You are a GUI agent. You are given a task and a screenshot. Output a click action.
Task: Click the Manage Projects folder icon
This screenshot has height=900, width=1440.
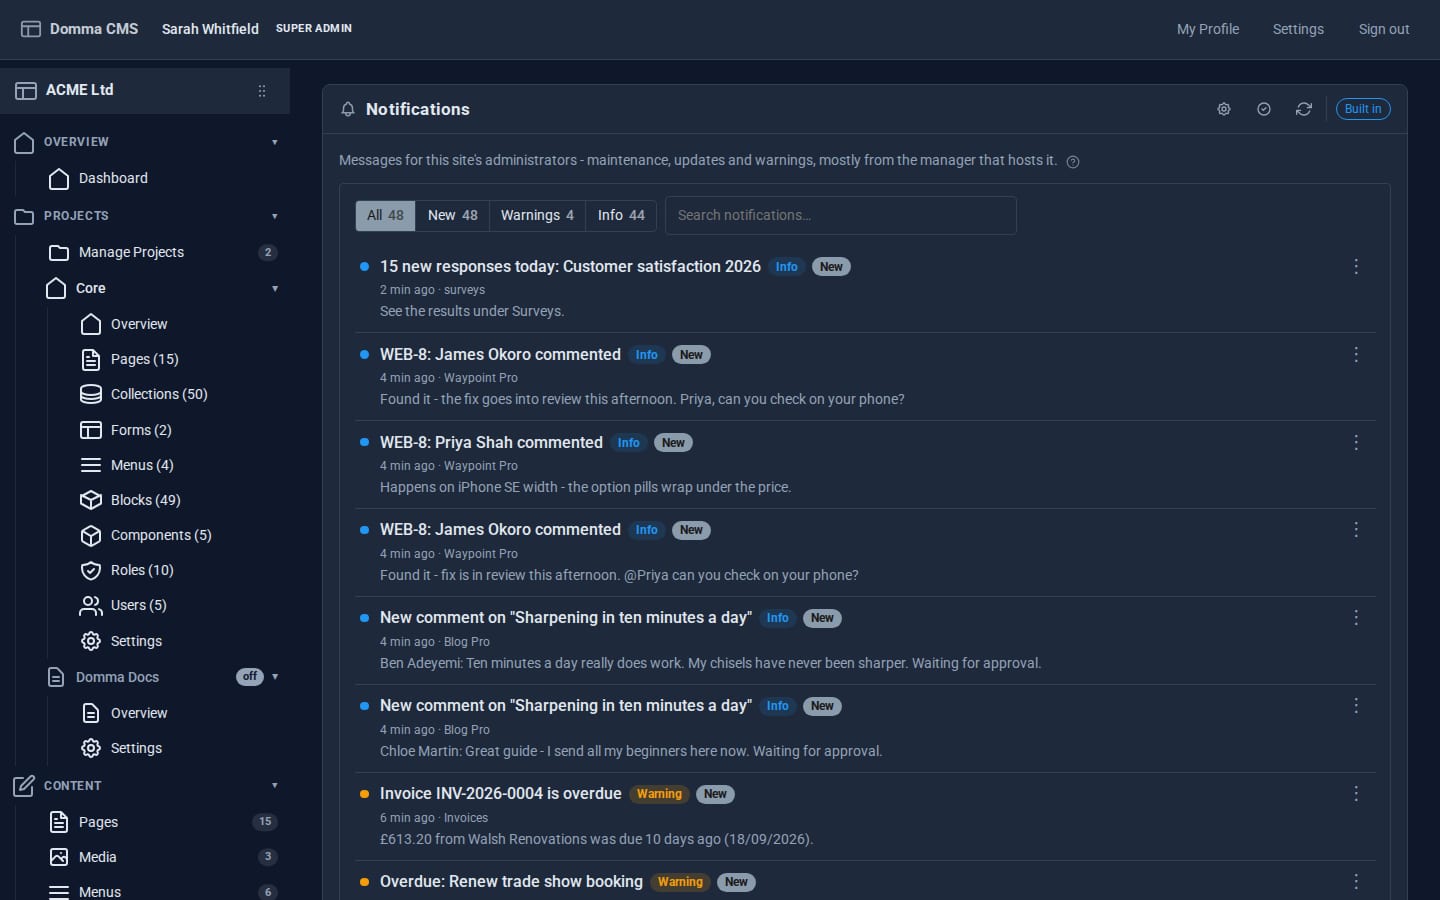point(59,252)
